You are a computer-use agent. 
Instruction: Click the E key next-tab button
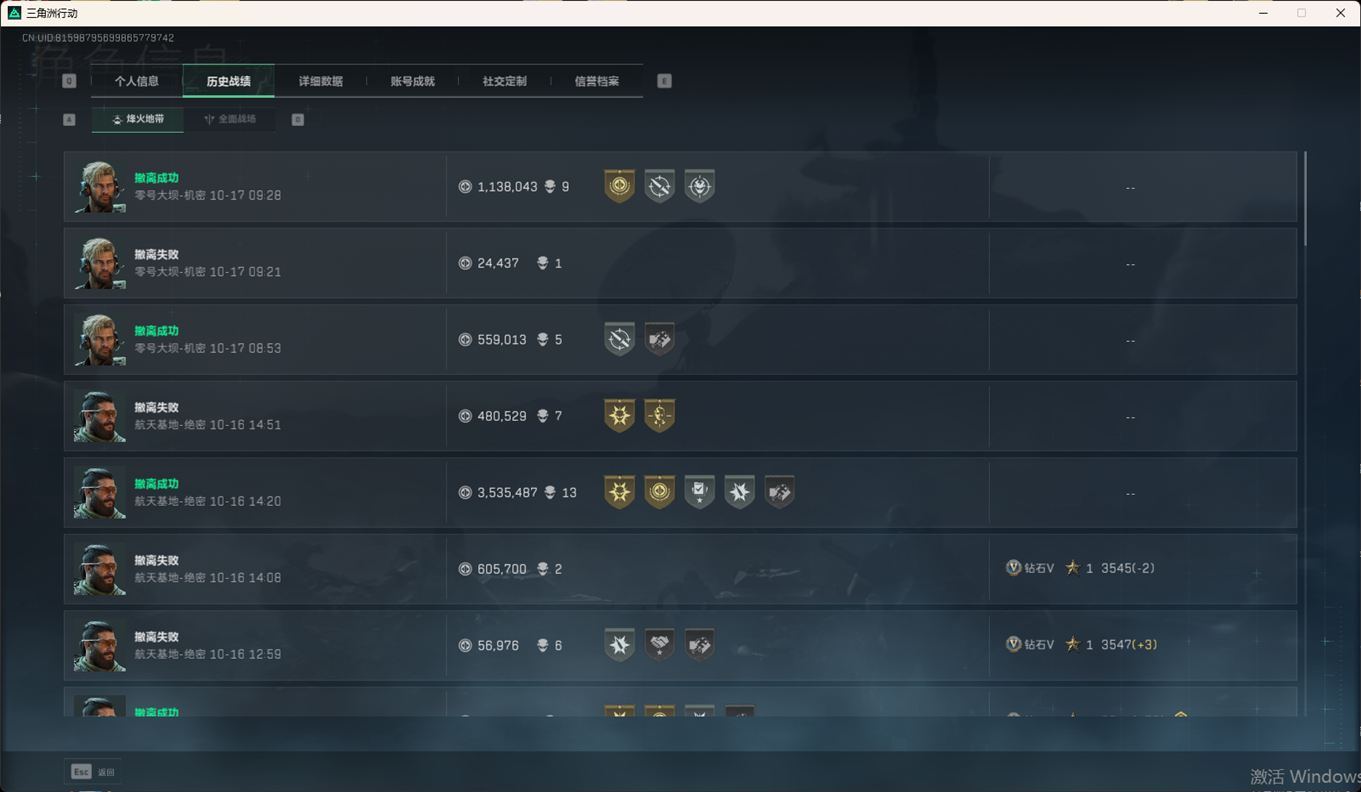pyautogui.click(x=664, y=81)
